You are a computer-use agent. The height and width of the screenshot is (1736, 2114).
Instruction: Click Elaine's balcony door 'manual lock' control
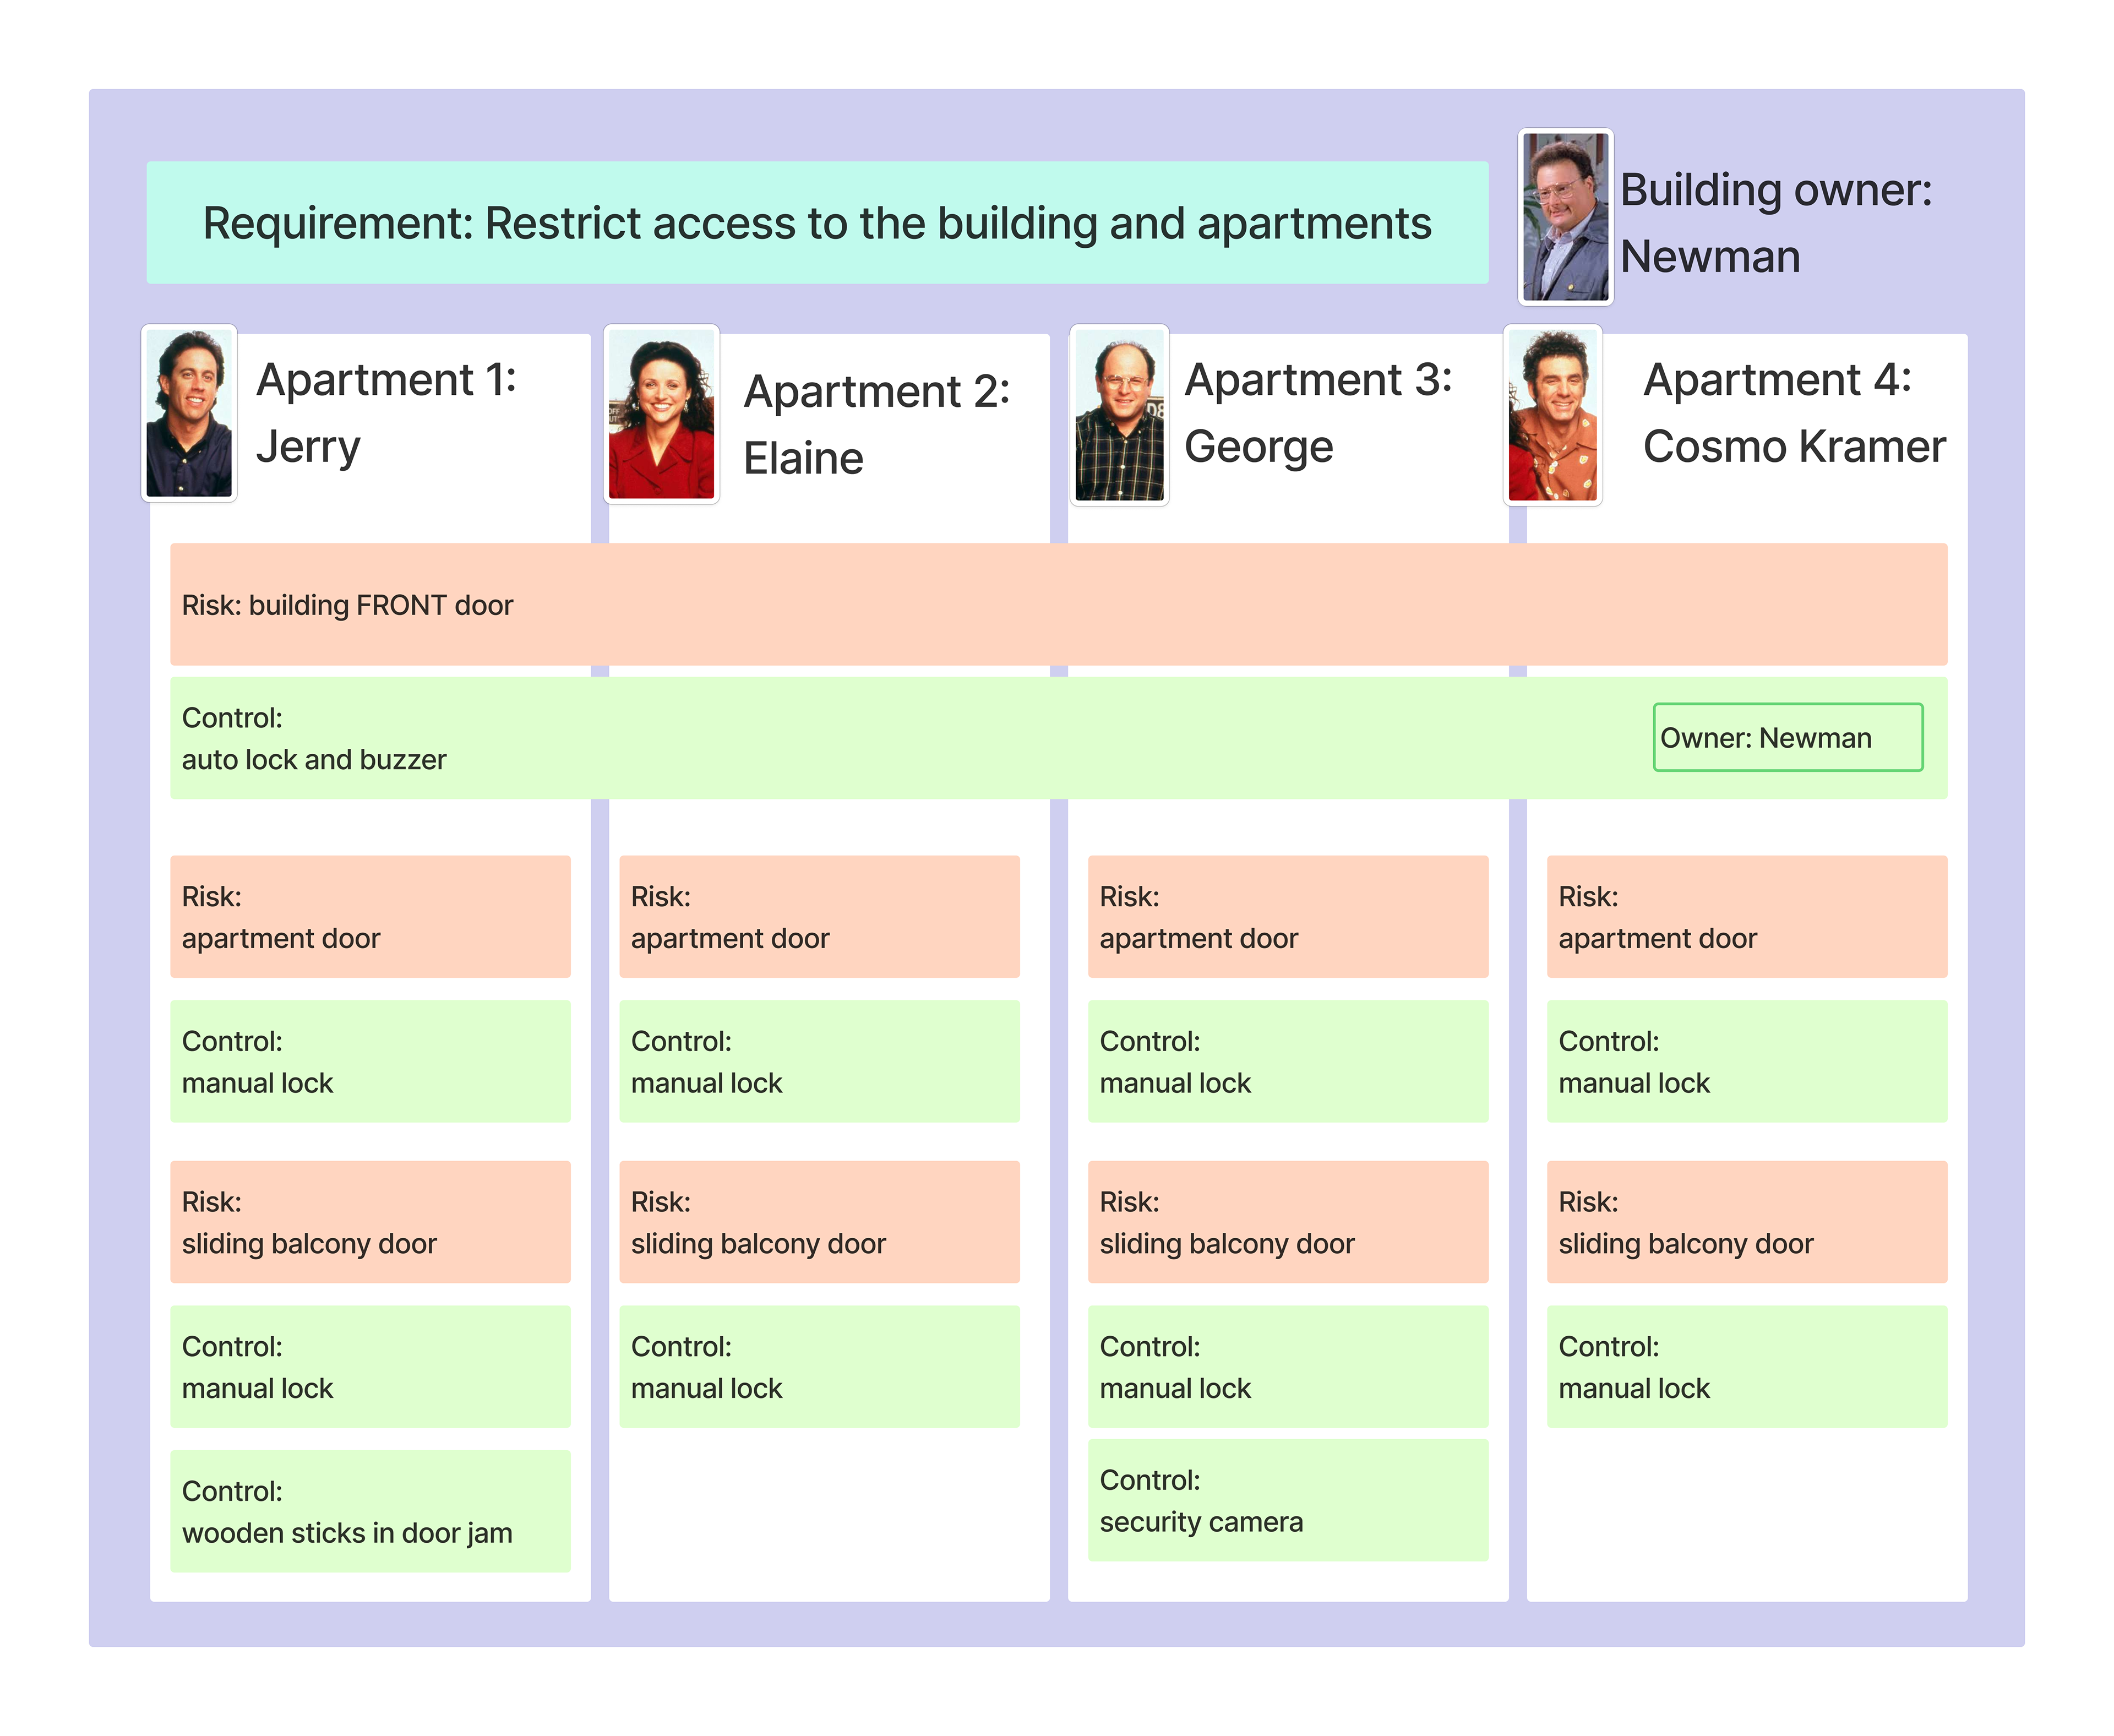[819, 1366]
